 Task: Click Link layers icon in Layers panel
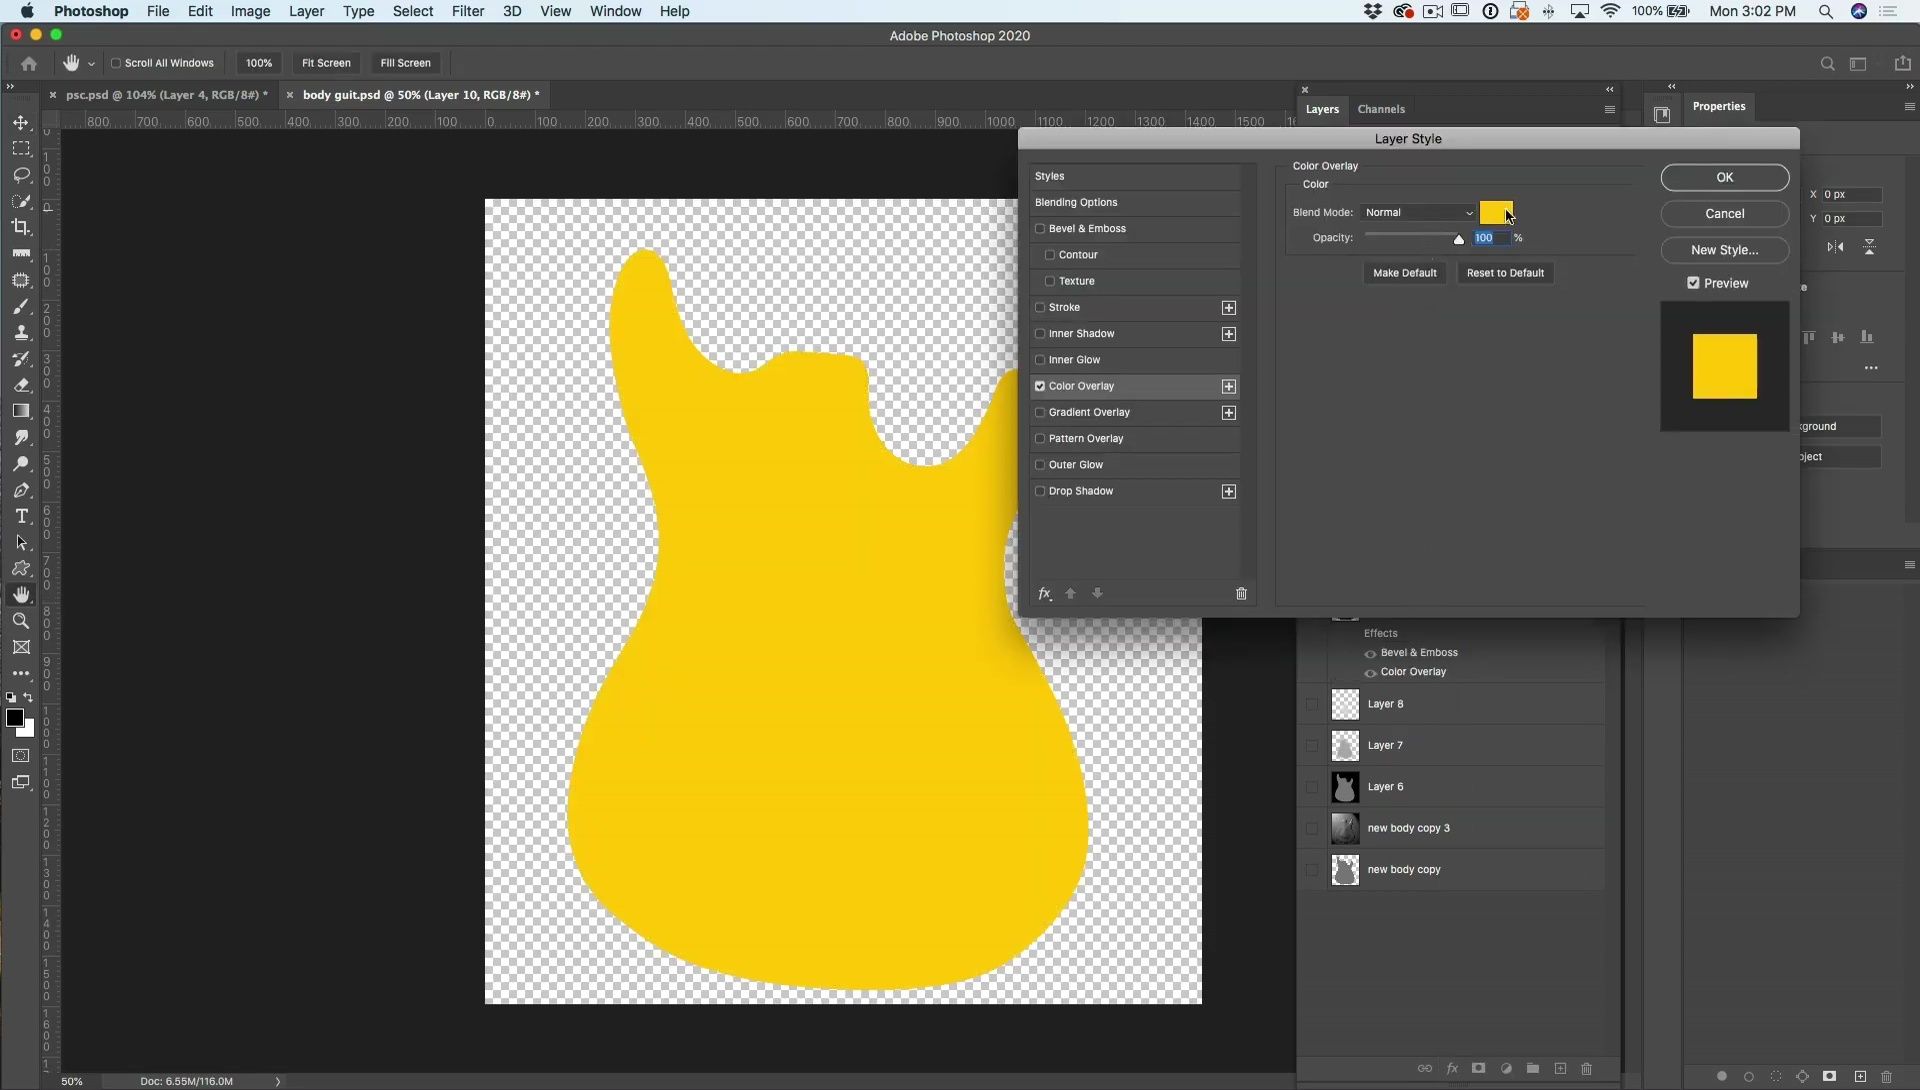(1424, 1069)
